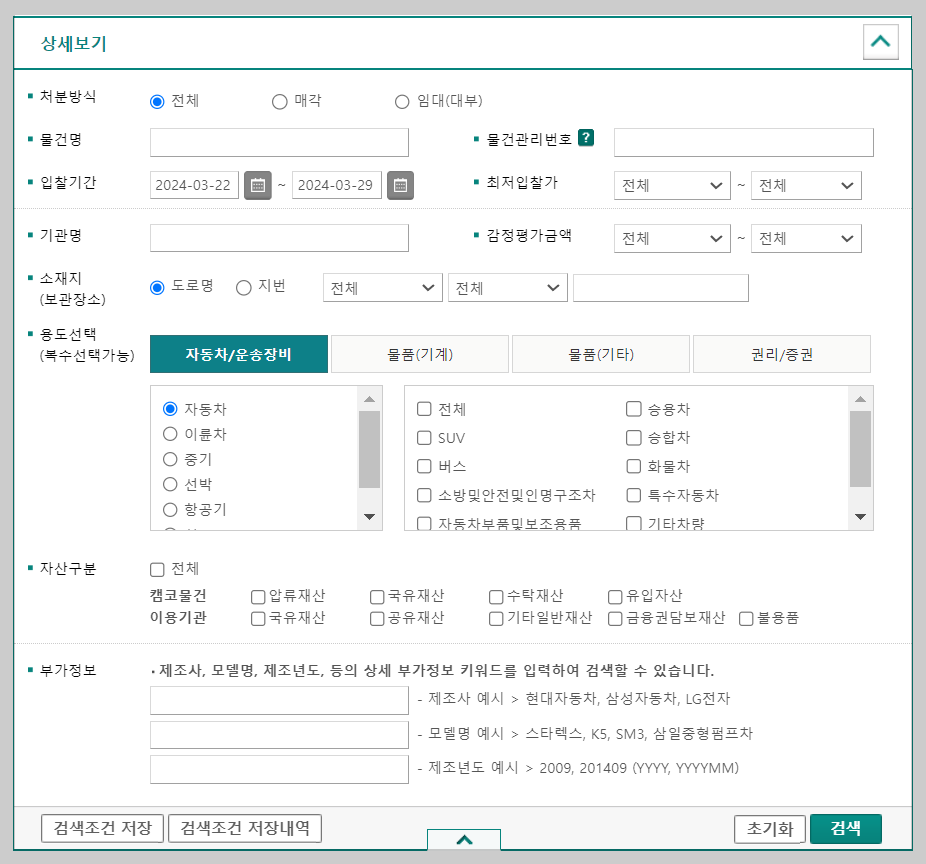Open the 감정평가금액 lower bound dropdown
This screenshot has height=864, width=926.
tap(671, 238)
